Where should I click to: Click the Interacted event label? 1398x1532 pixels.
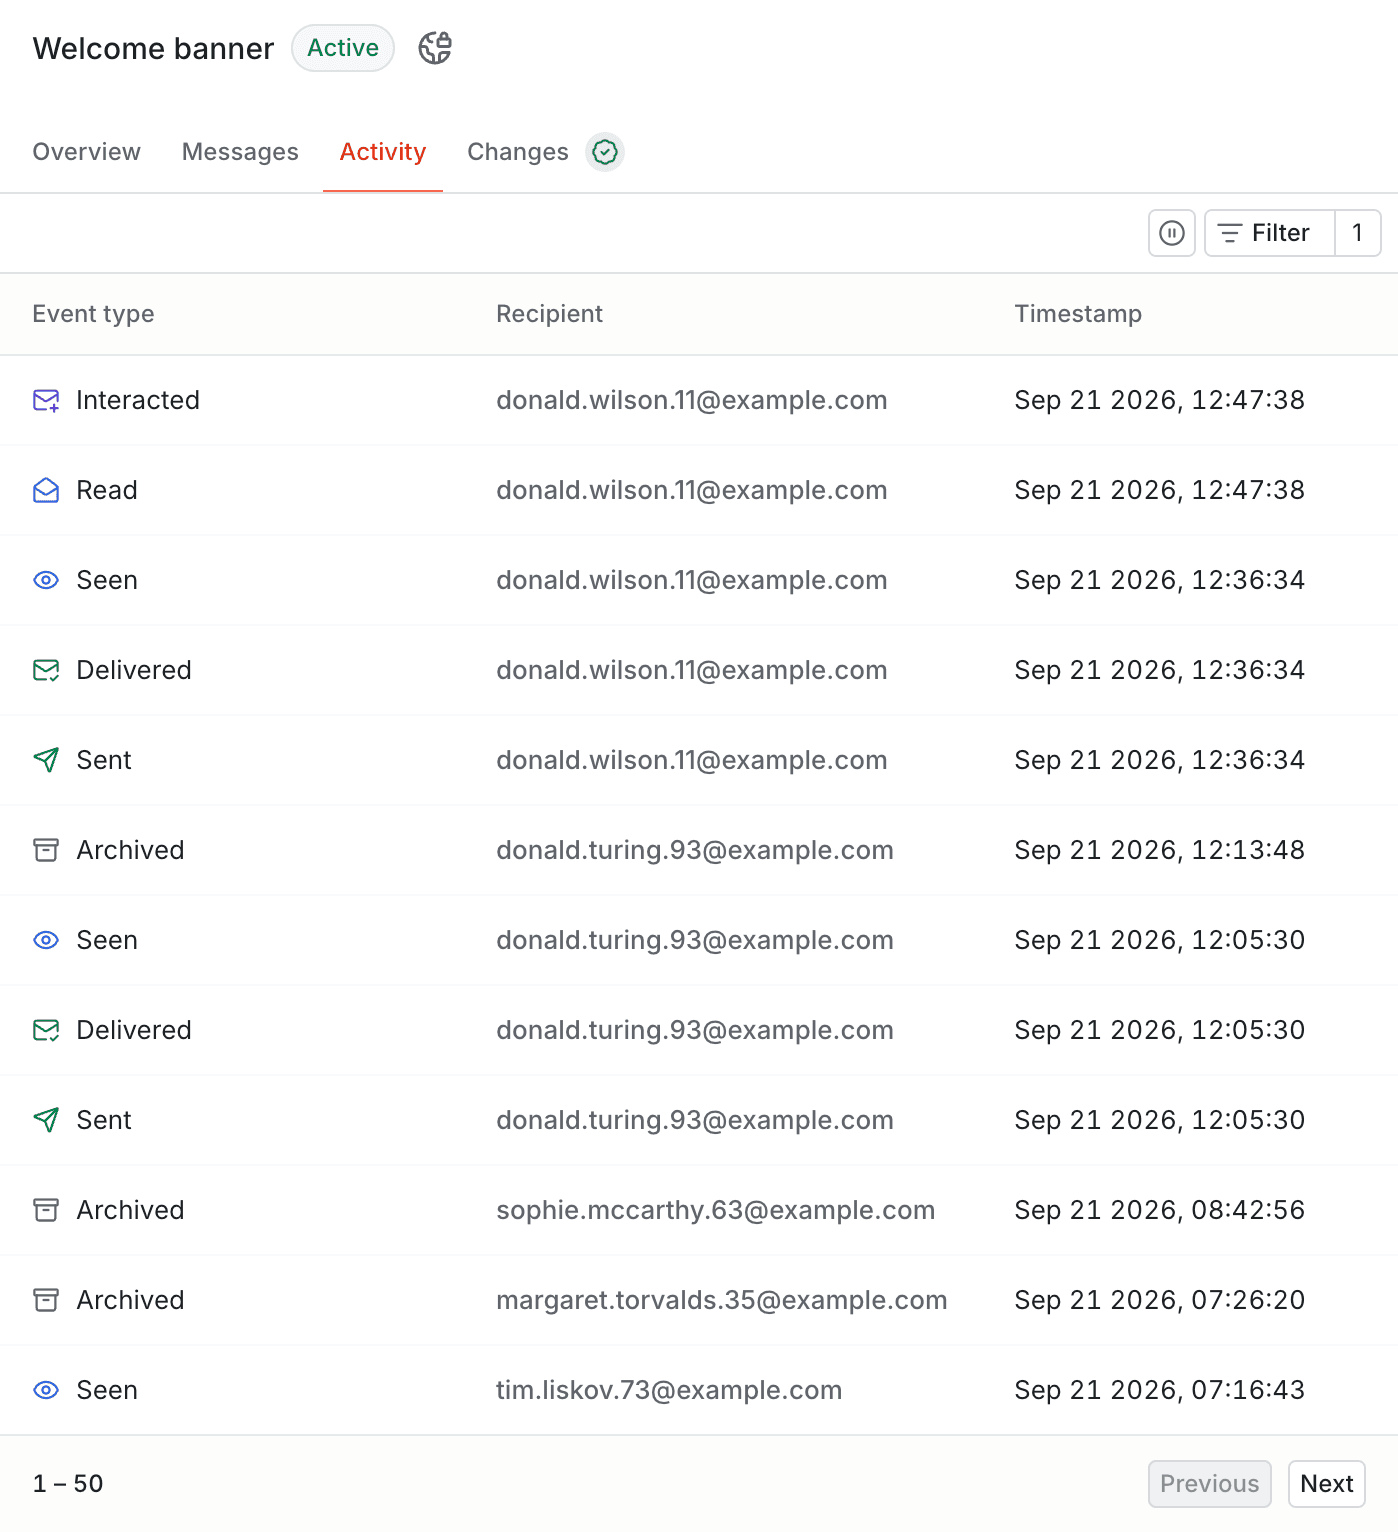138,400
